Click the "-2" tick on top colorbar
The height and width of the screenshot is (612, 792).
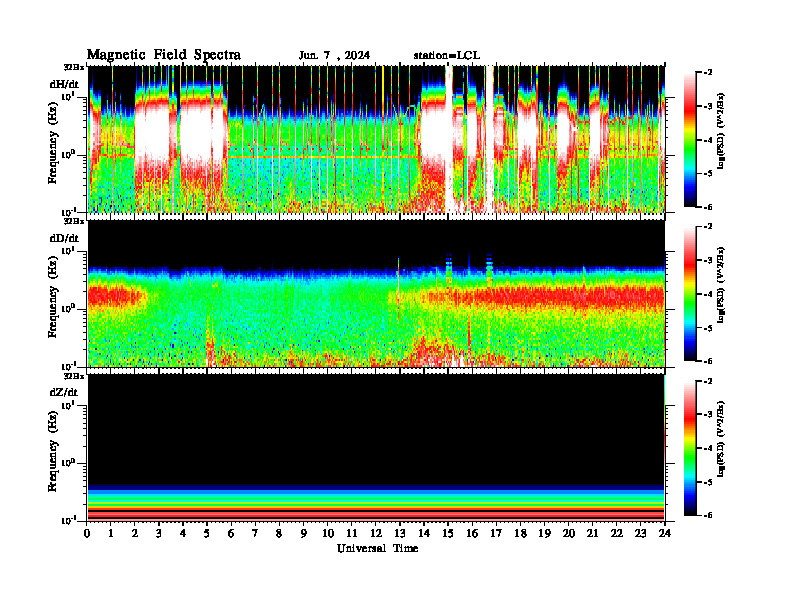[x=708, y=73]
